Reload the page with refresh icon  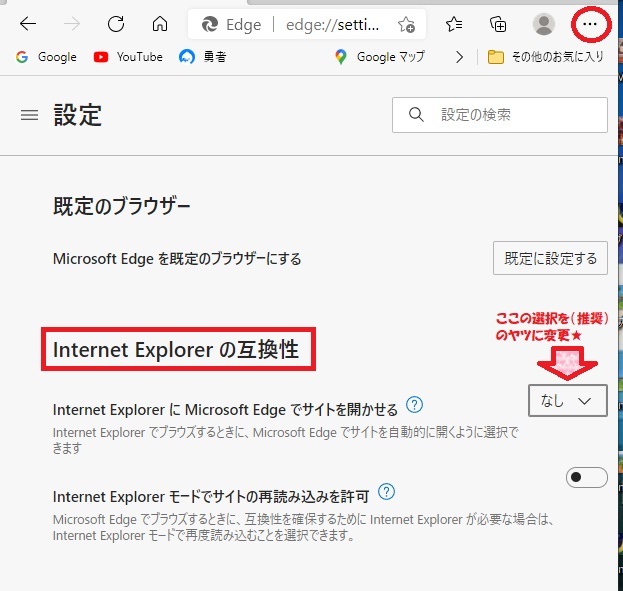coord(116,24)
